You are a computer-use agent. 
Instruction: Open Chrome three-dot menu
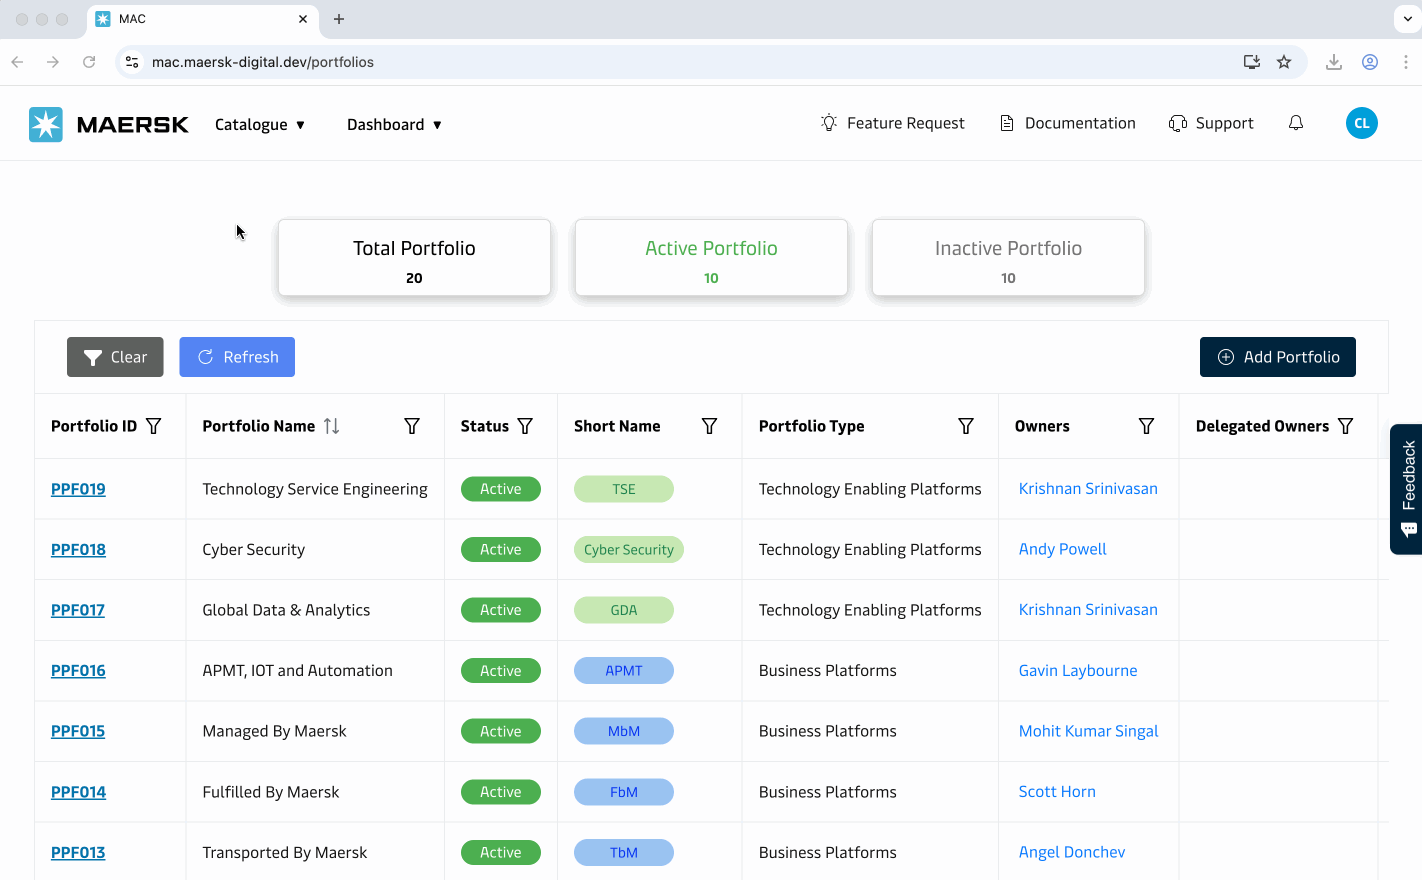(x=1406, y=62)
